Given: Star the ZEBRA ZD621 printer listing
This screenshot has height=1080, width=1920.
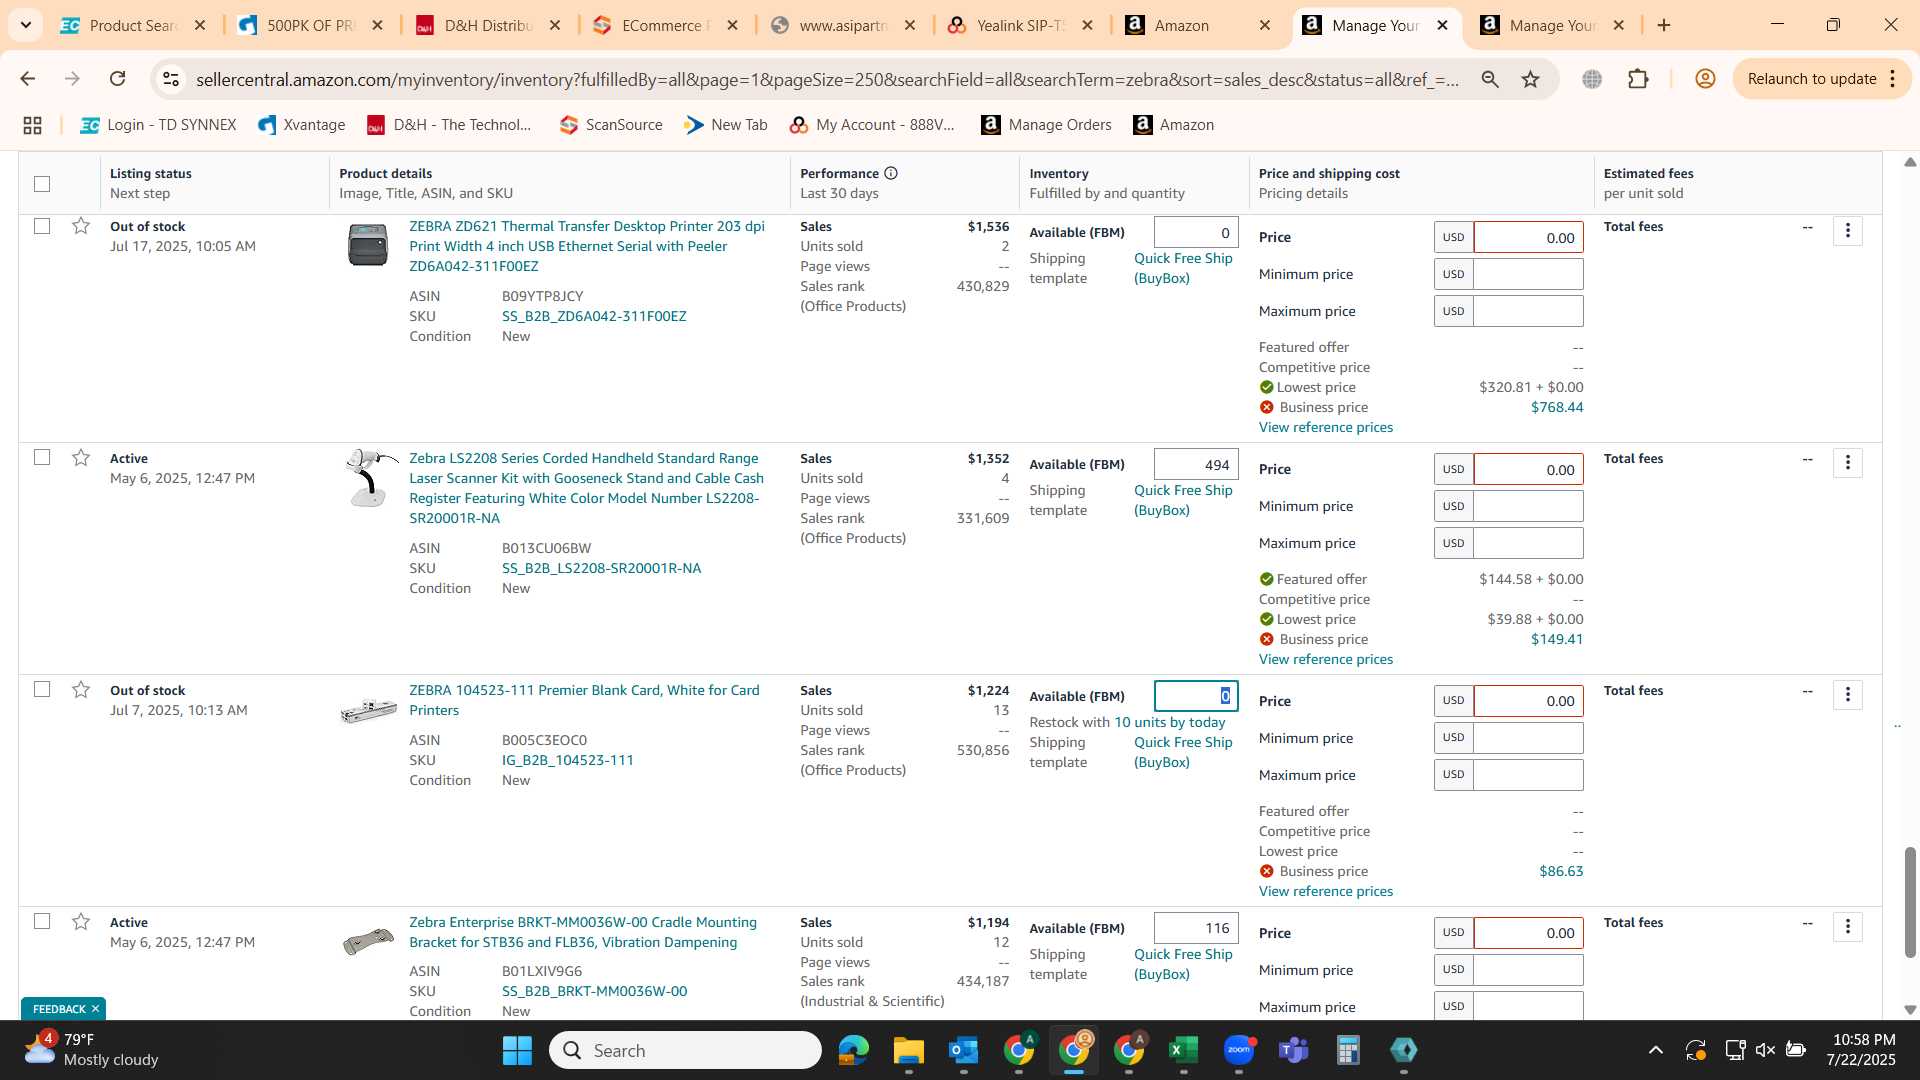Looking at the screenshot, I should [x=81, y=226].
